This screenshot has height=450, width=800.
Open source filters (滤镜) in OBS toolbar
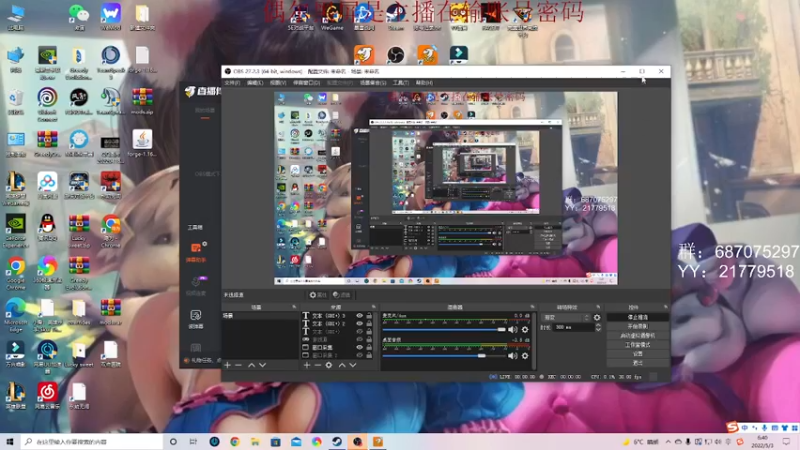click(x=342, y=295)
